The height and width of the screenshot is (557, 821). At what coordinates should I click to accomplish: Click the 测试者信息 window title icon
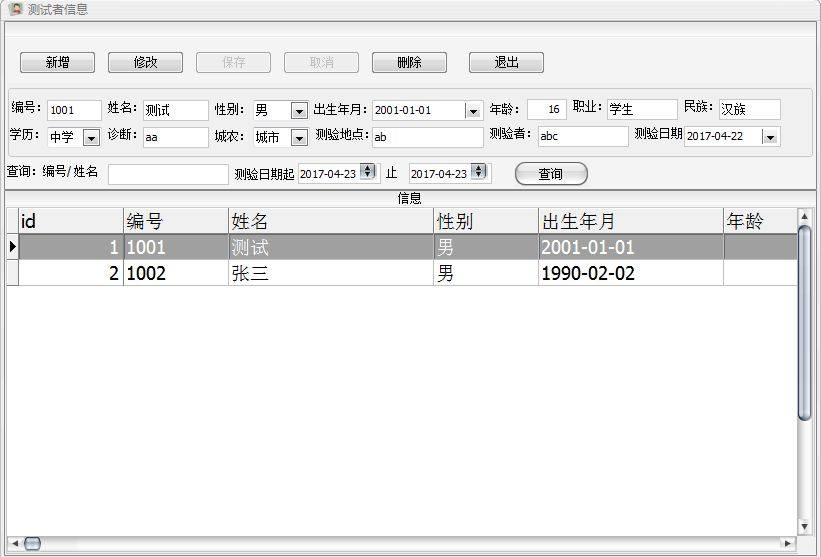pos(16,9)
